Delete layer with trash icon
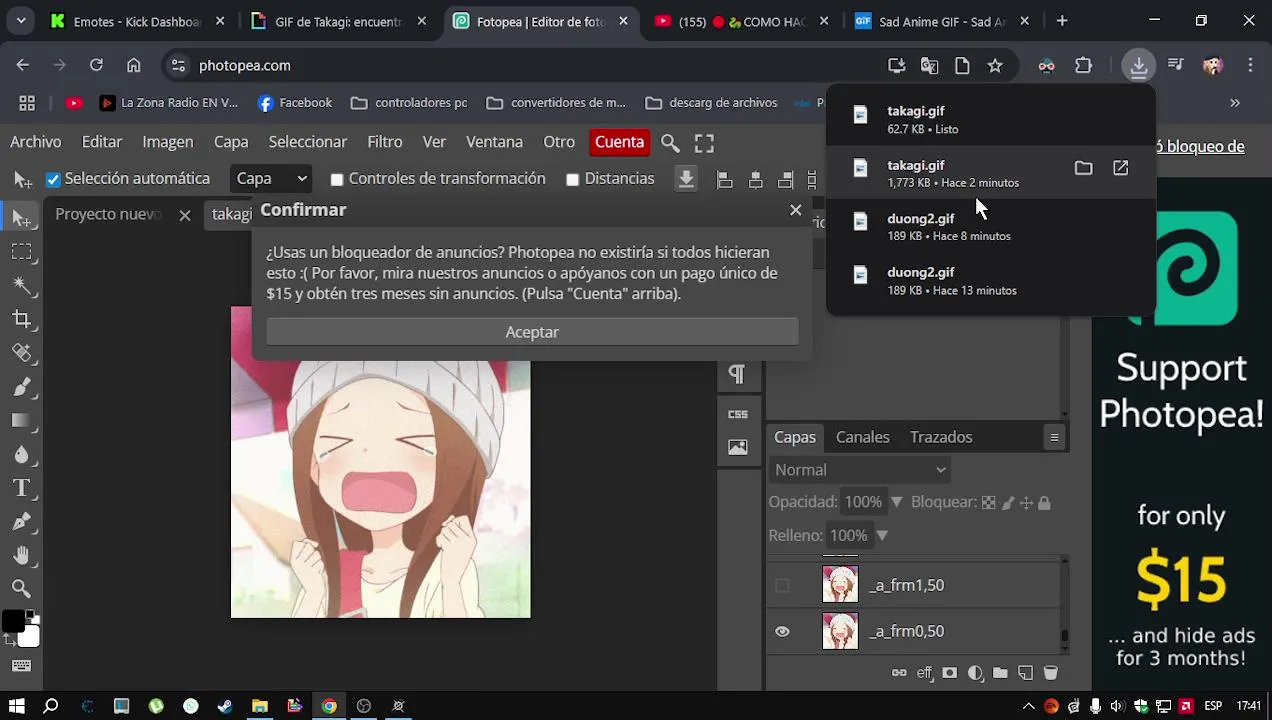This screenshot has height=720, width=1272. (1051, 673)
